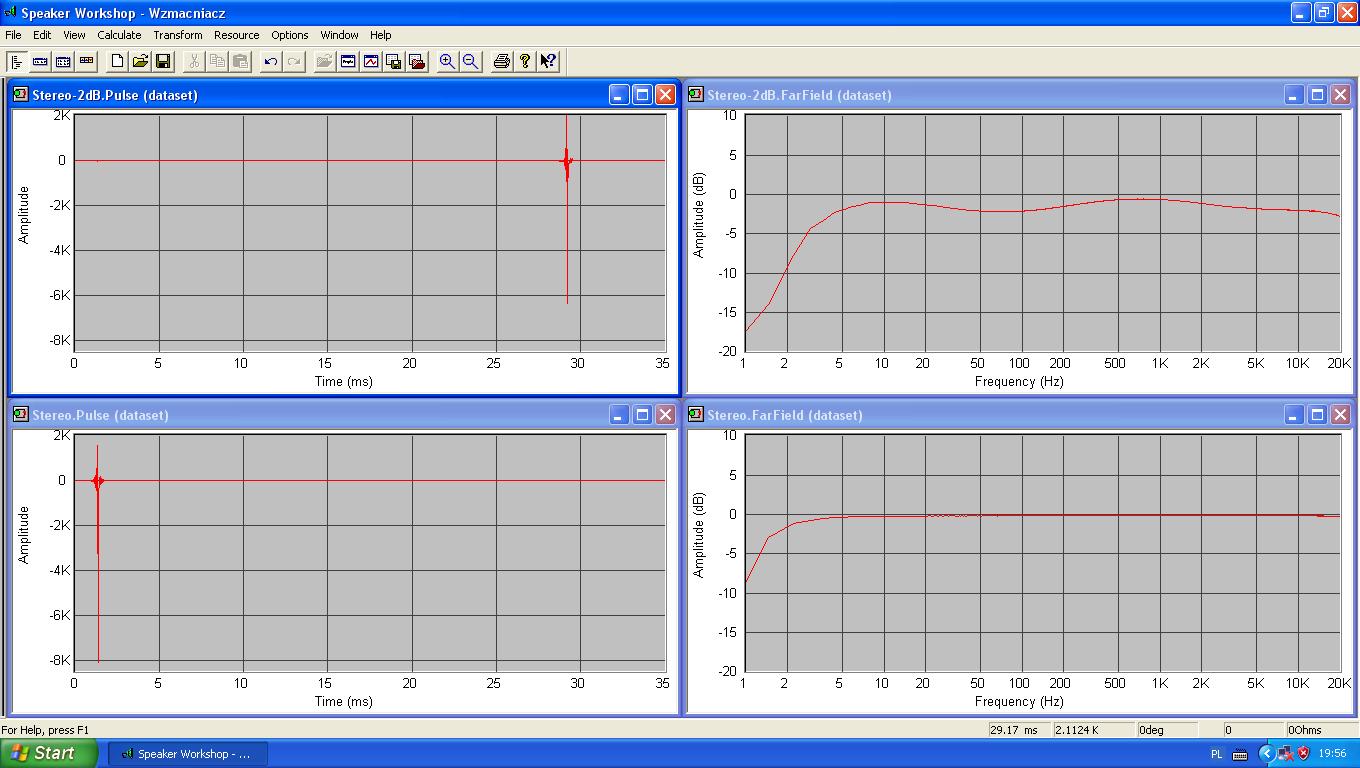Click the Windows Start button
This screenshot has width=1360, height=768.
(49, 753)
